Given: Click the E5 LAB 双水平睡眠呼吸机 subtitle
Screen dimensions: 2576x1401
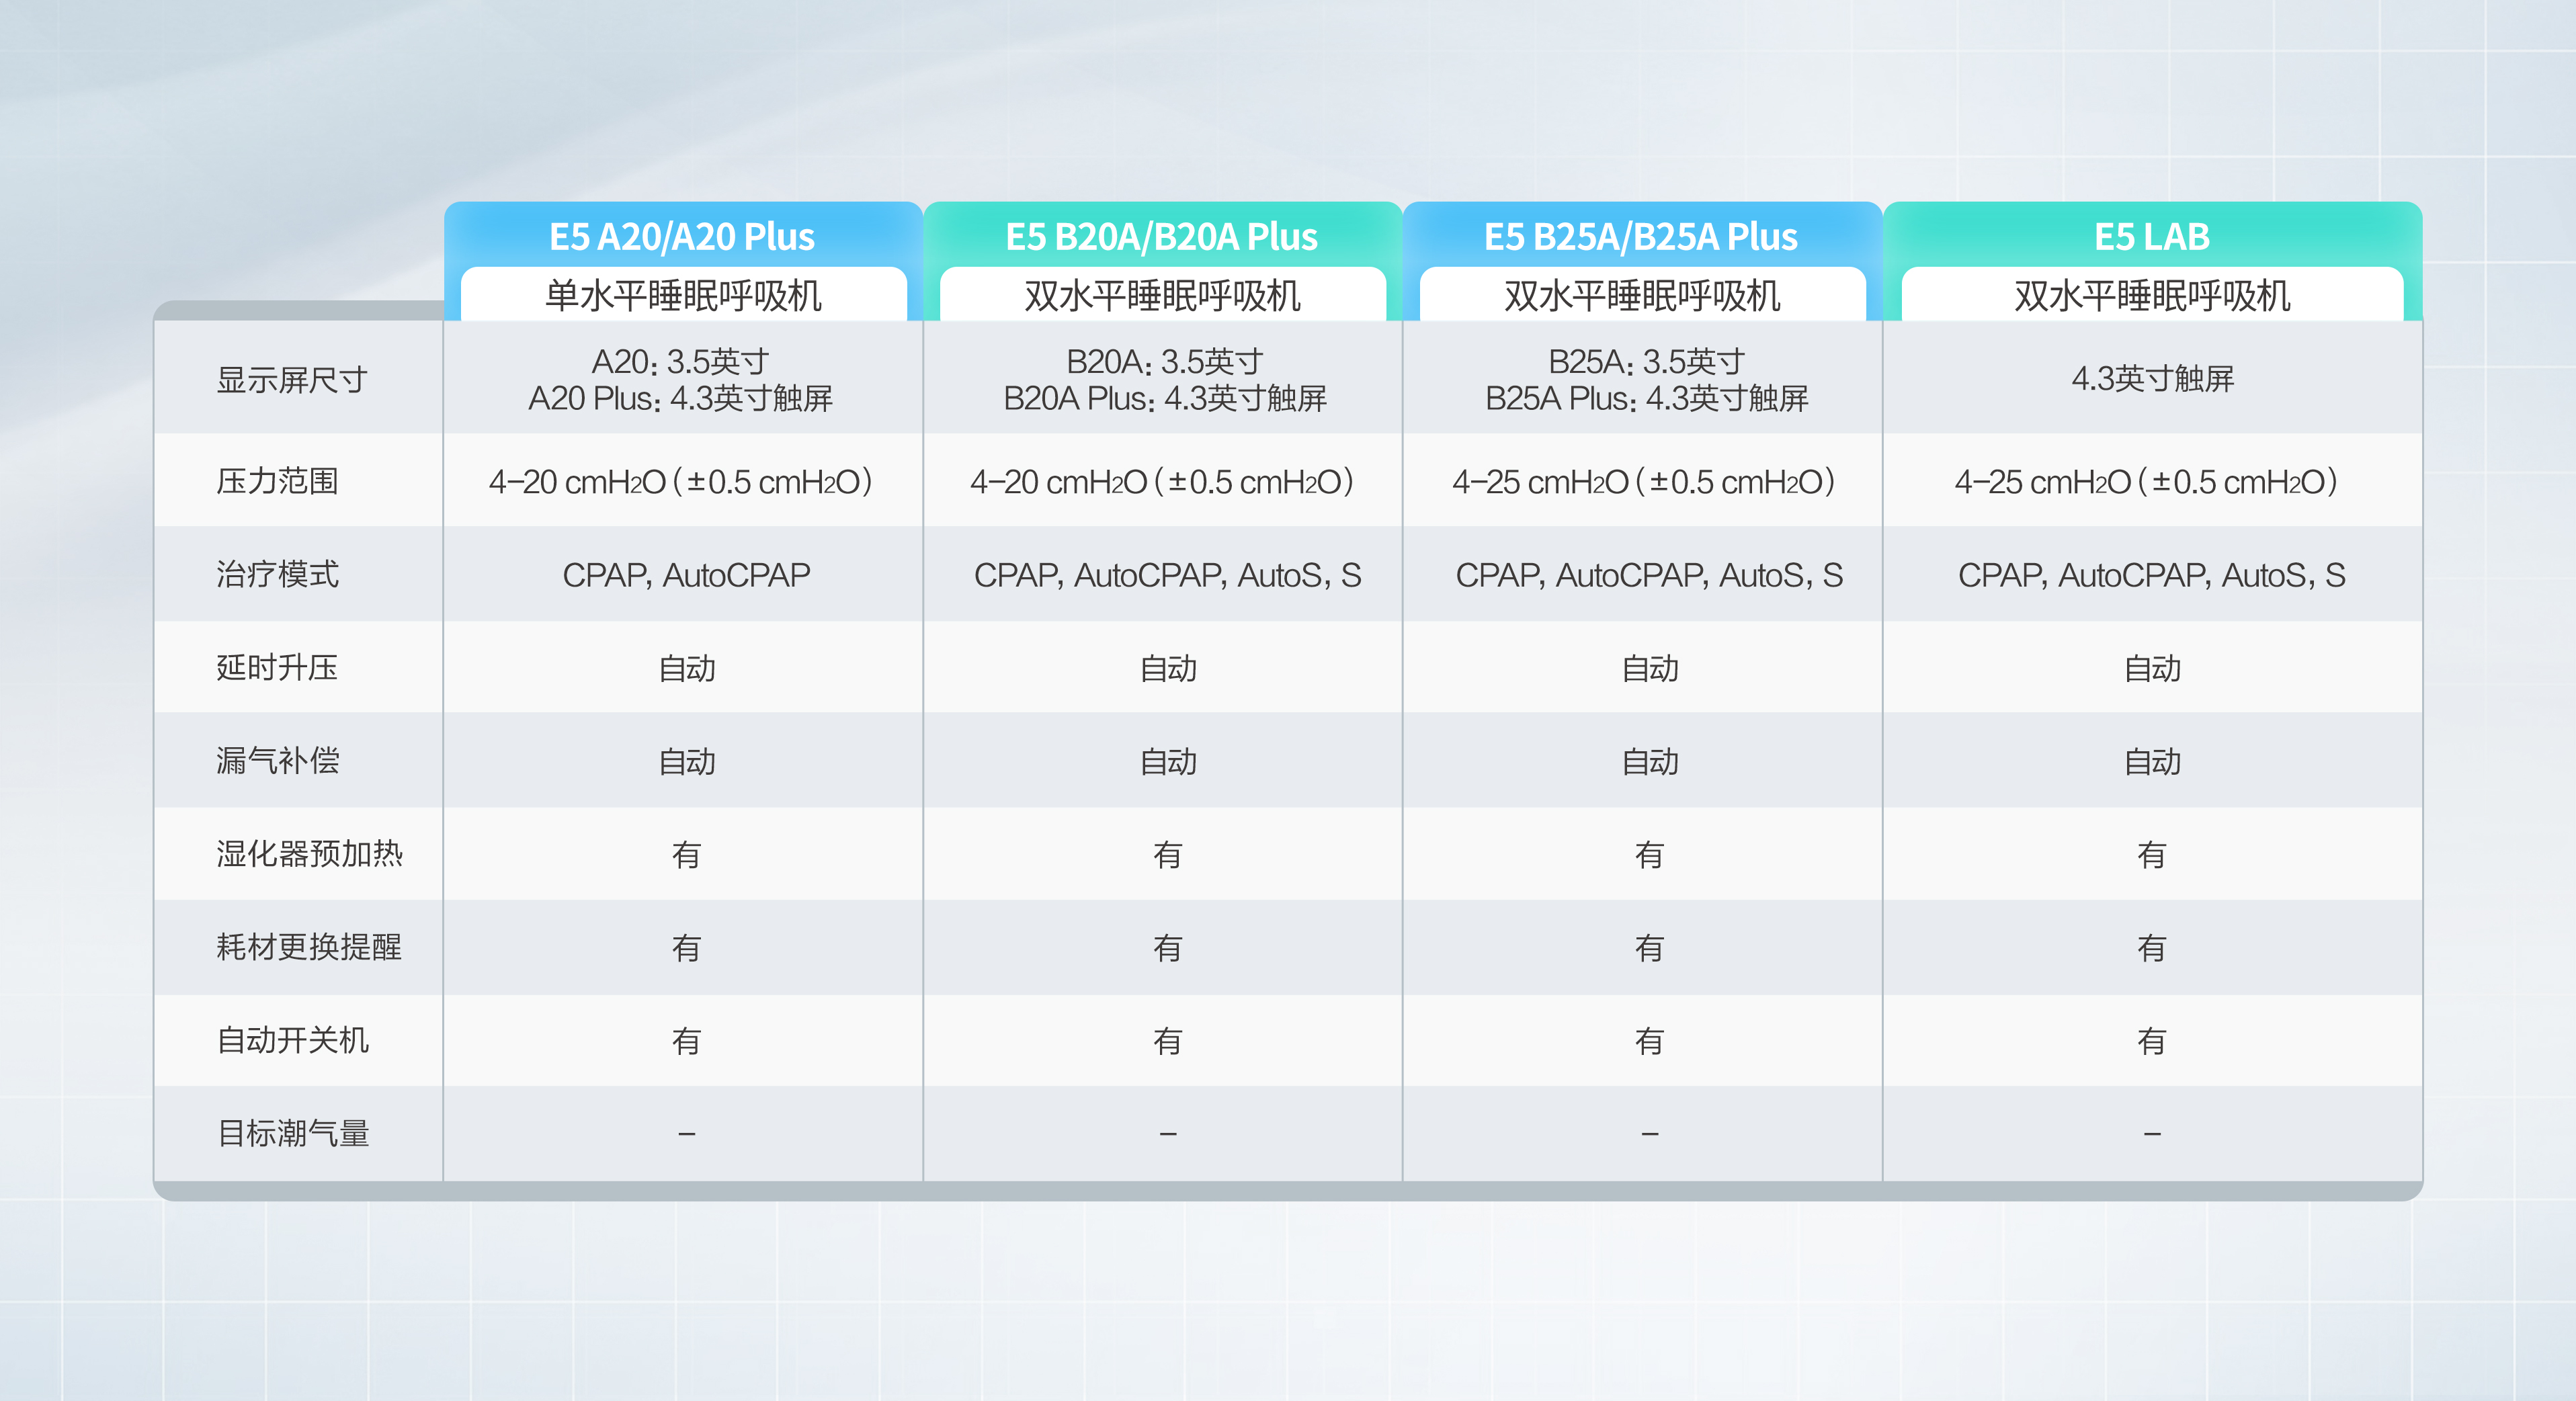Looking at the screenshot, I should click(2152, 296).
